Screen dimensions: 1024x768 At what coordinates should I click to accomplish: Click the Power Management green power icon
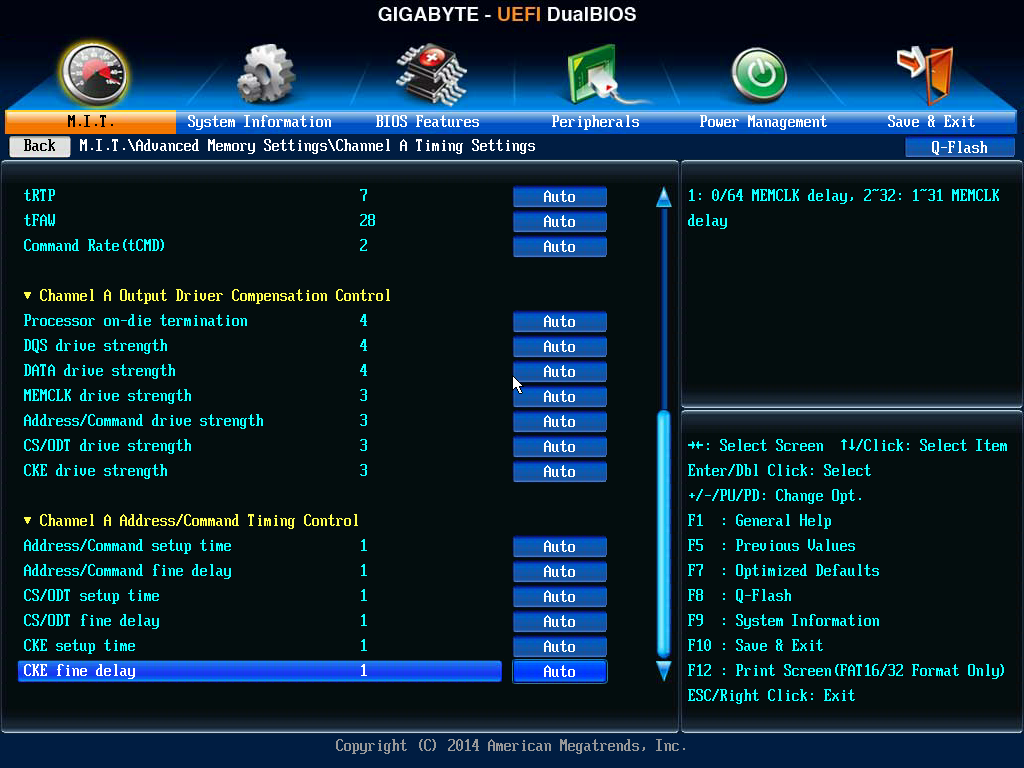pyautogui.click(x=759, y=75)
